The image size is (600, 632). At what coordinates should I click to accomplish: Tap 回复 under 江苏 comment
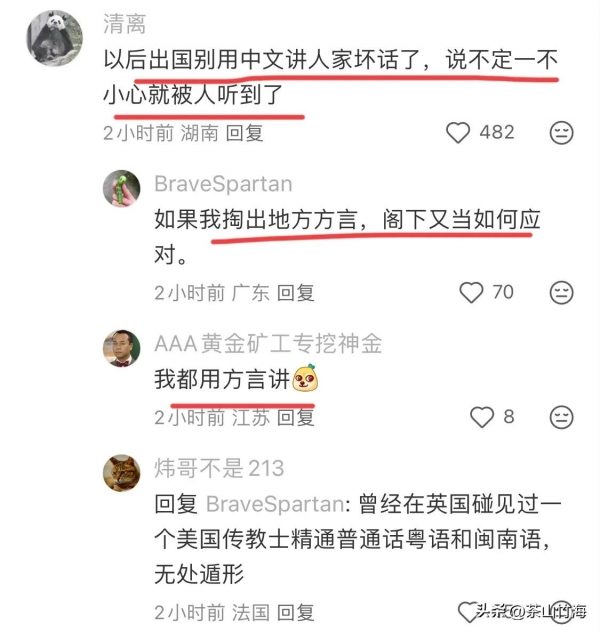click(295, 418)
